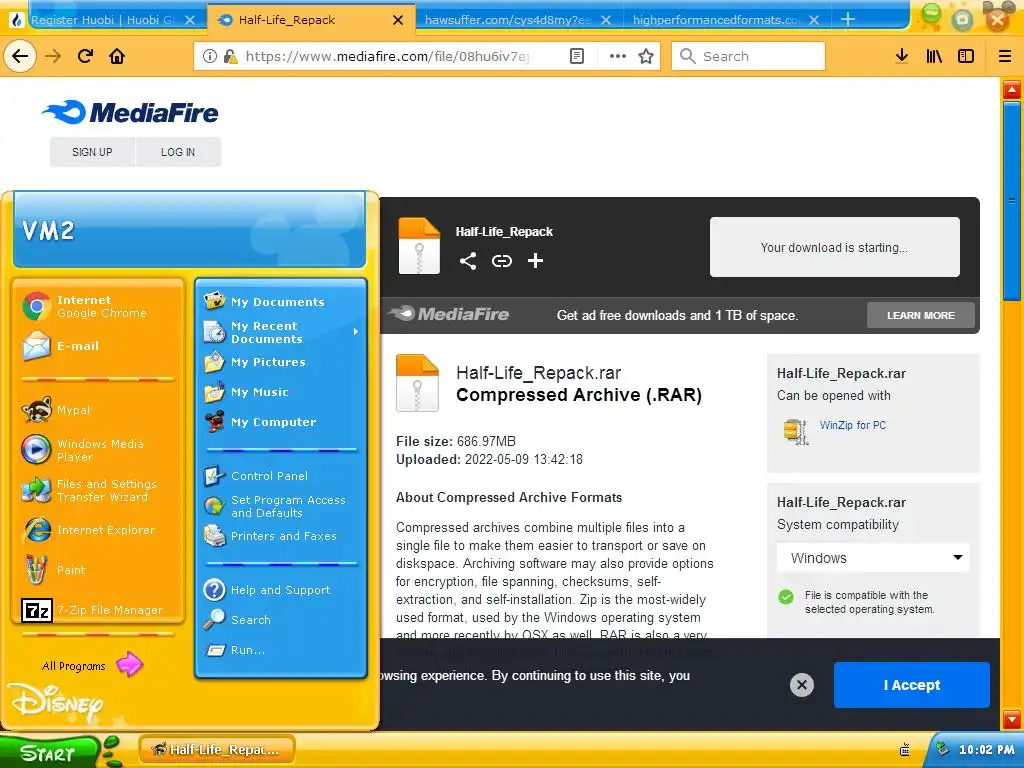Open the WinZip for PC link
The height and width of the screenshot is (768, 1024).
coord(852,425)
